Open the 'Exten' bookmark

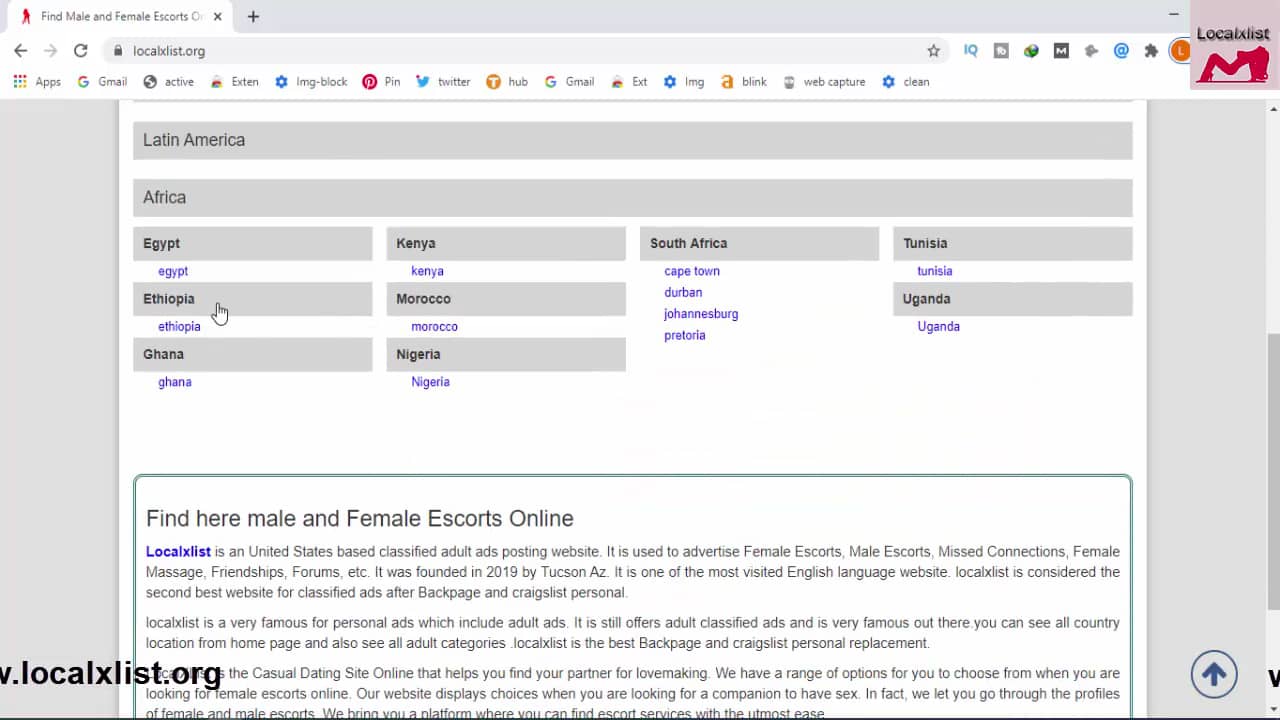tap(234, 82)
